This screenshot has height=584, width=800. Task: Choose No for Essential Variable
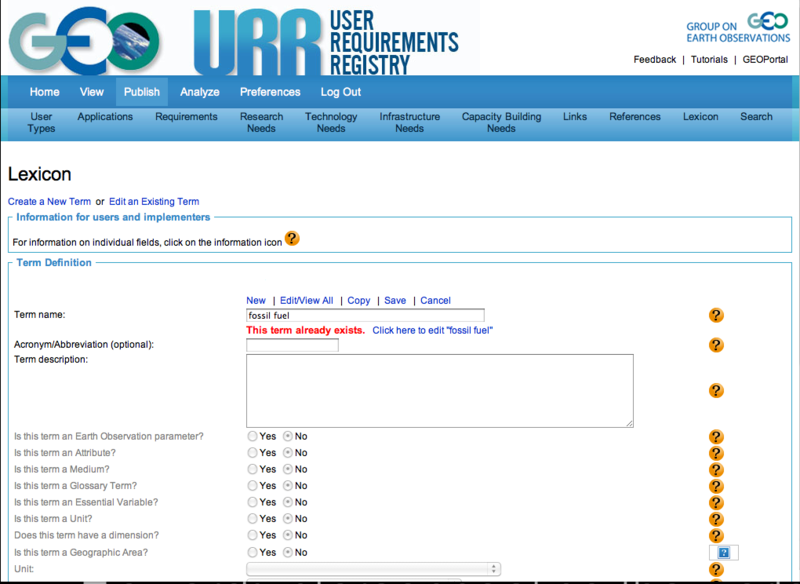click(x=288, y=502)
